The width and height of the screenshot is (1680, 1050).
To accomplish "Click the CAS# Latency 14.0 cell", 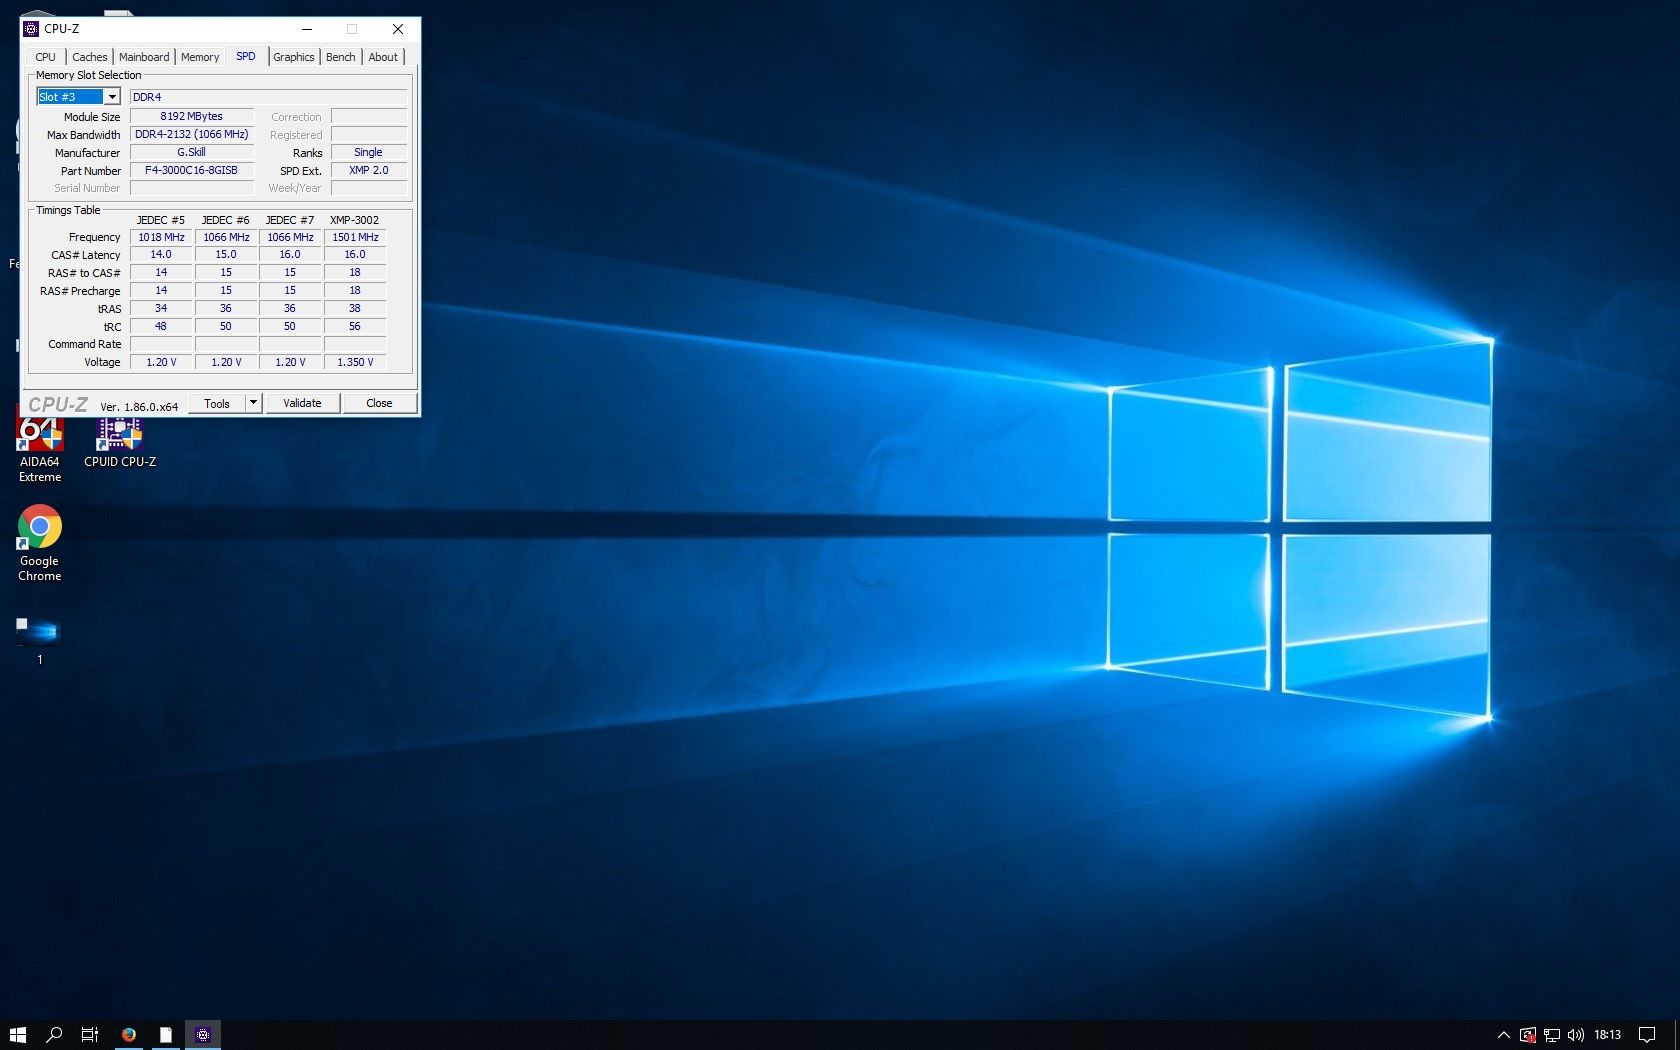I will [162, 255].
